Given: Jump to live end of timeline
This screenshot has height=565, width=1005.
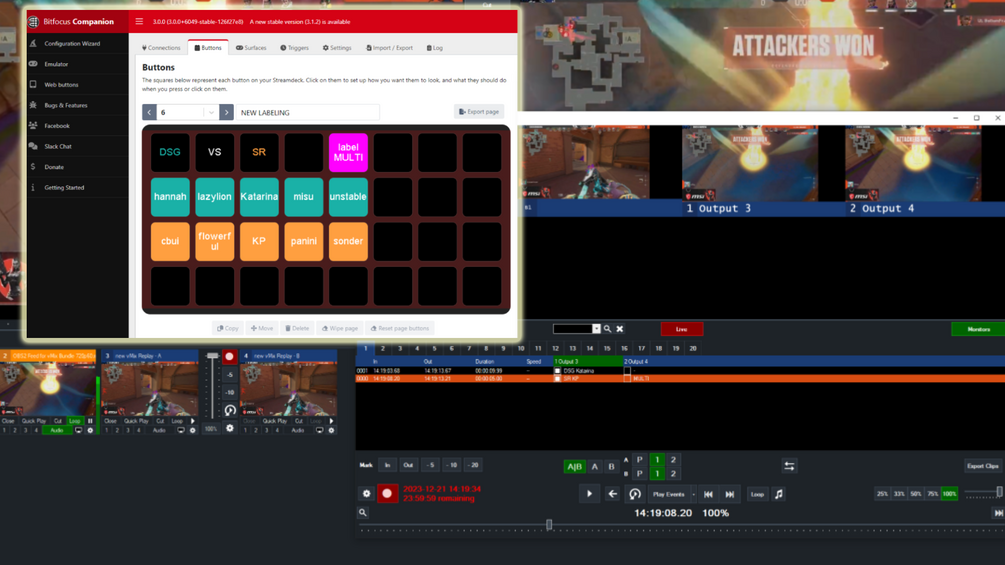Looking at the screenshot, I should point(999,513).
